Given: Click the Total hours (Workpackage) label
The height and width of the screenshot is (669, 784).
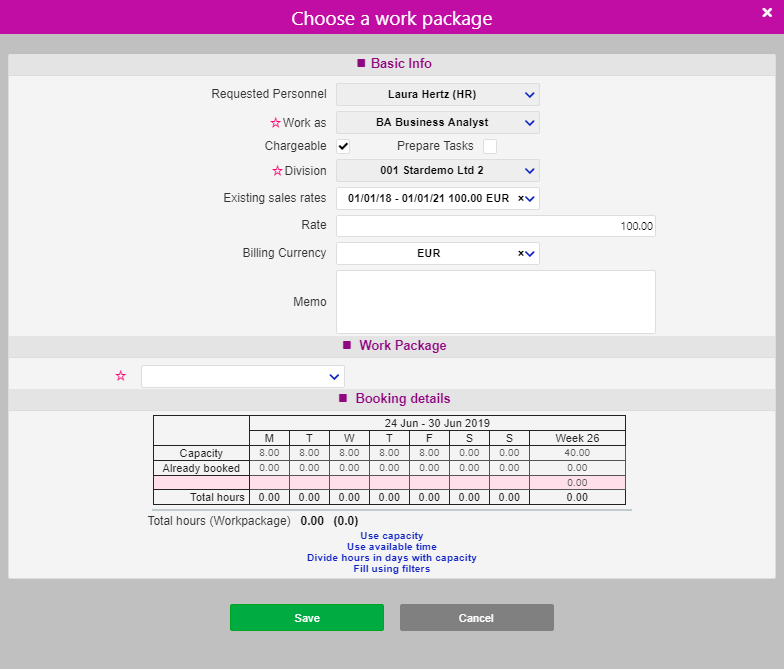Looking at the screenshot, I should click(219, 521).
